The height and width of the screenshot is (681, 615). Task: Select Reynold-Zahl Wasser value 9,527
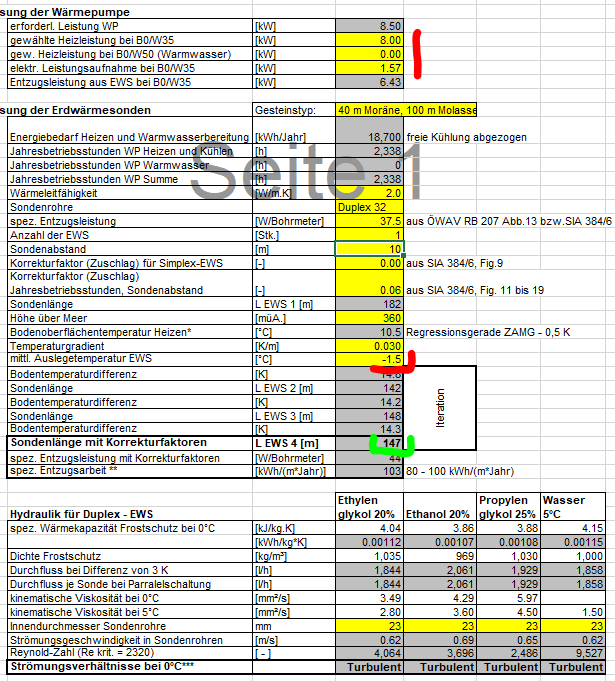point(573,653)
